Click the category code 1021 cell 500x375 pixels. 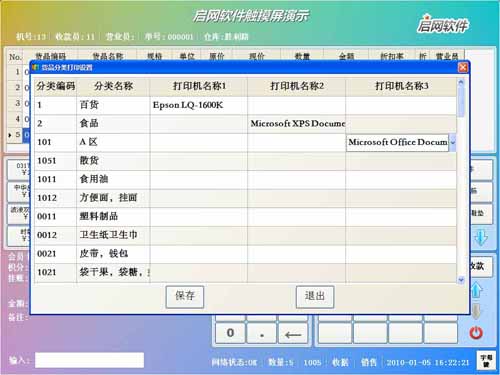(x=55, y=273)
